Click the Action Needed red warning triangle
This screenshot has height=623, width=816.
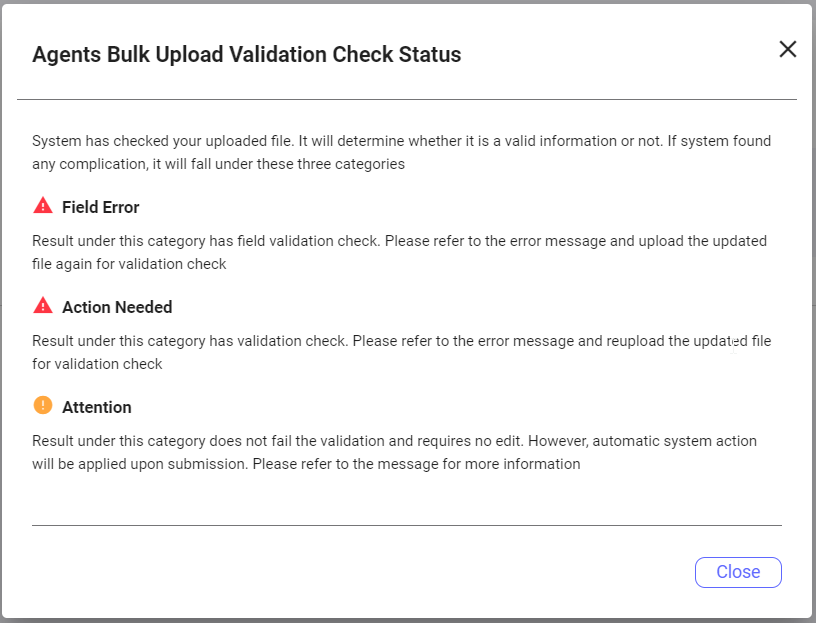click(43, 306)
